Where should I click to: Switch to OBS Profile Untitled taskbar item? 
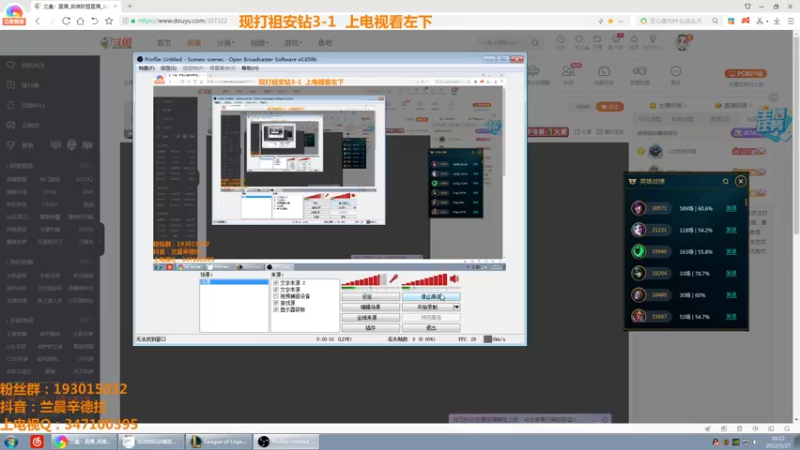(x=287, y=441)
